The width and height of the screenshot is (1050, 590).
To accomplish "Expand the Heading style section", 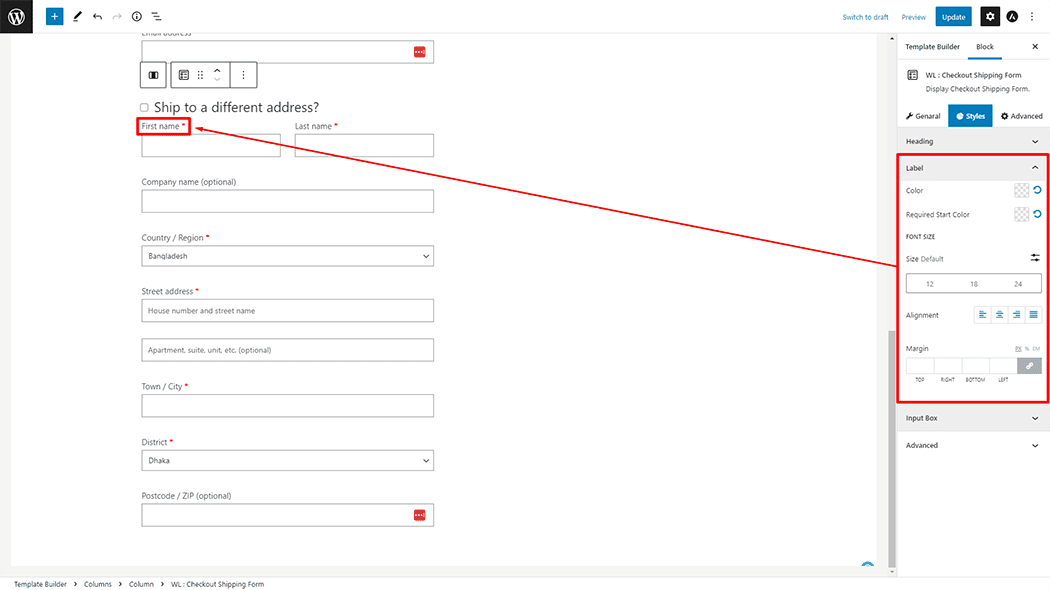I will [x=973, y=141].
